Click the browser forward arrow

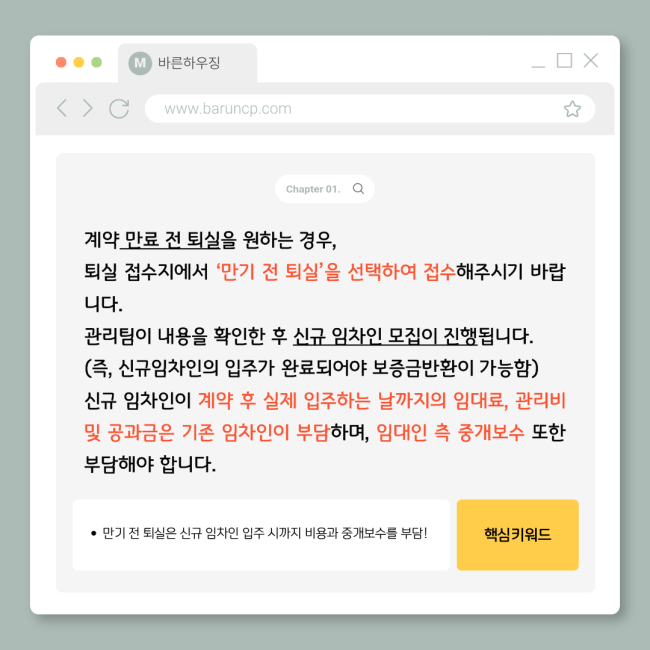(x=87, y=109)
